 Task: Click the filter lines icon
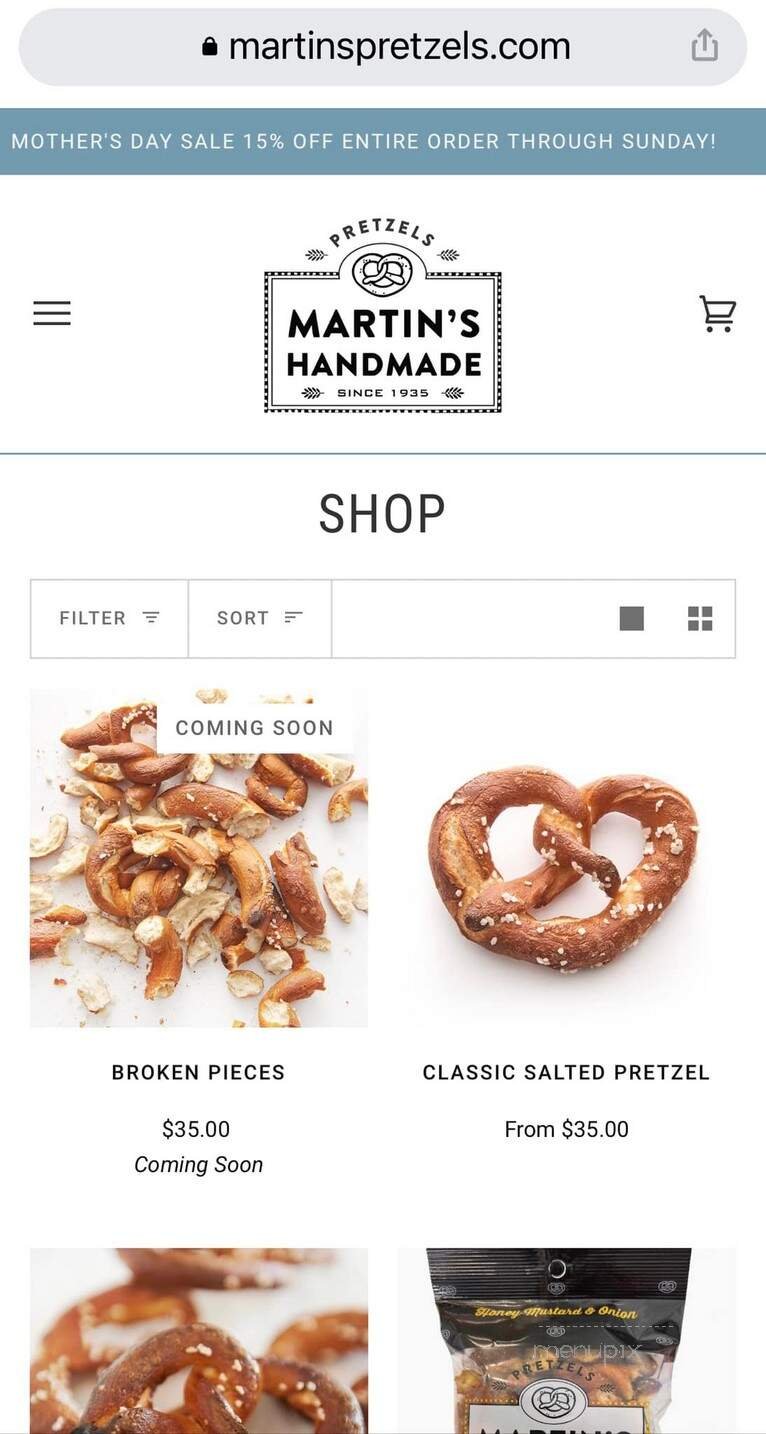coord(151,618)
